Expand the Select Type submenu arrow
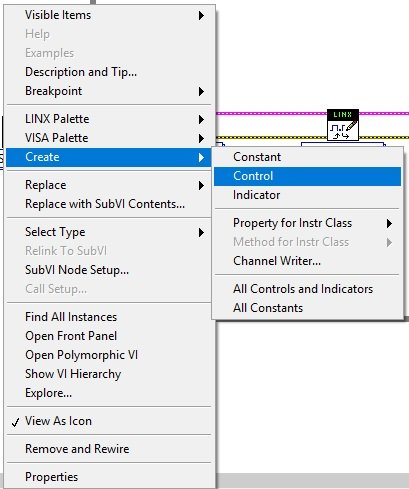The image size is (409, 489). pos(201,232)
